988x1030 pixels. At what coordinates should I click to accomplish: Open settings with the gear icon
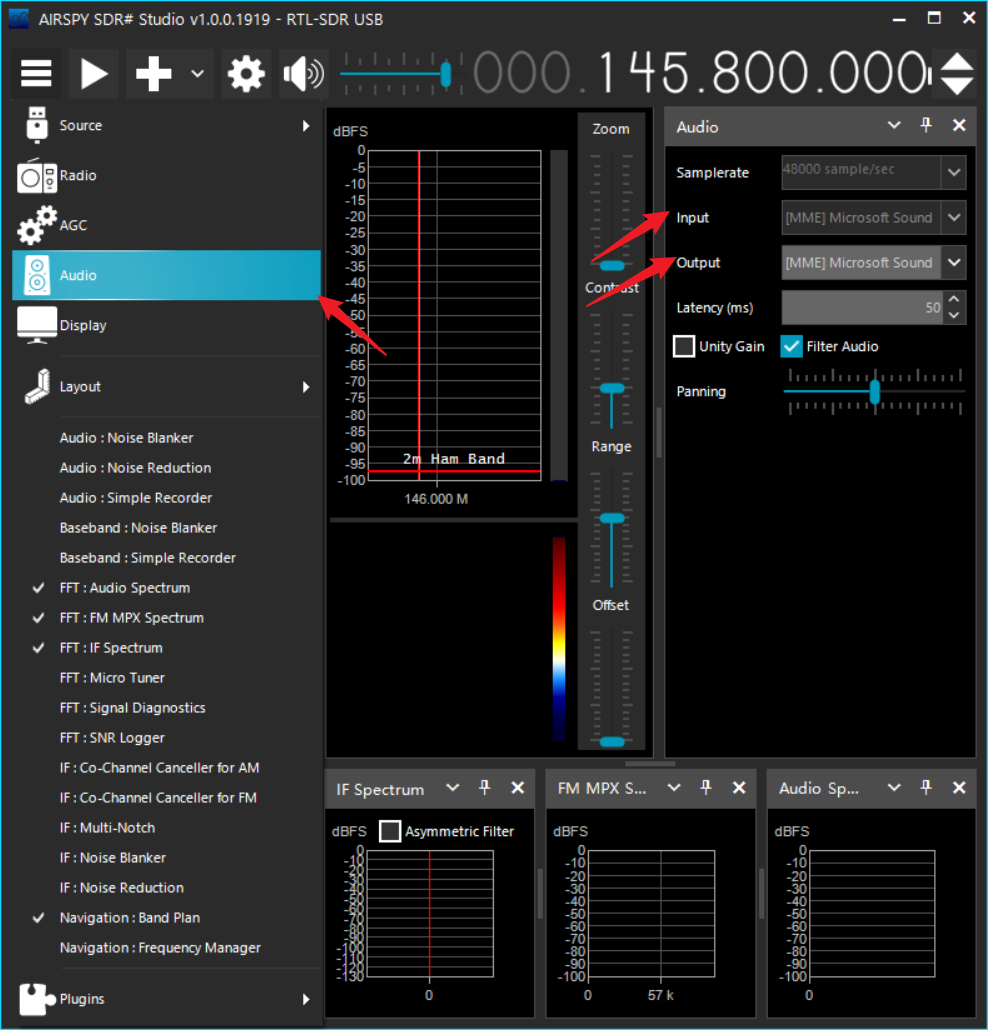click(x=246, y=73)
